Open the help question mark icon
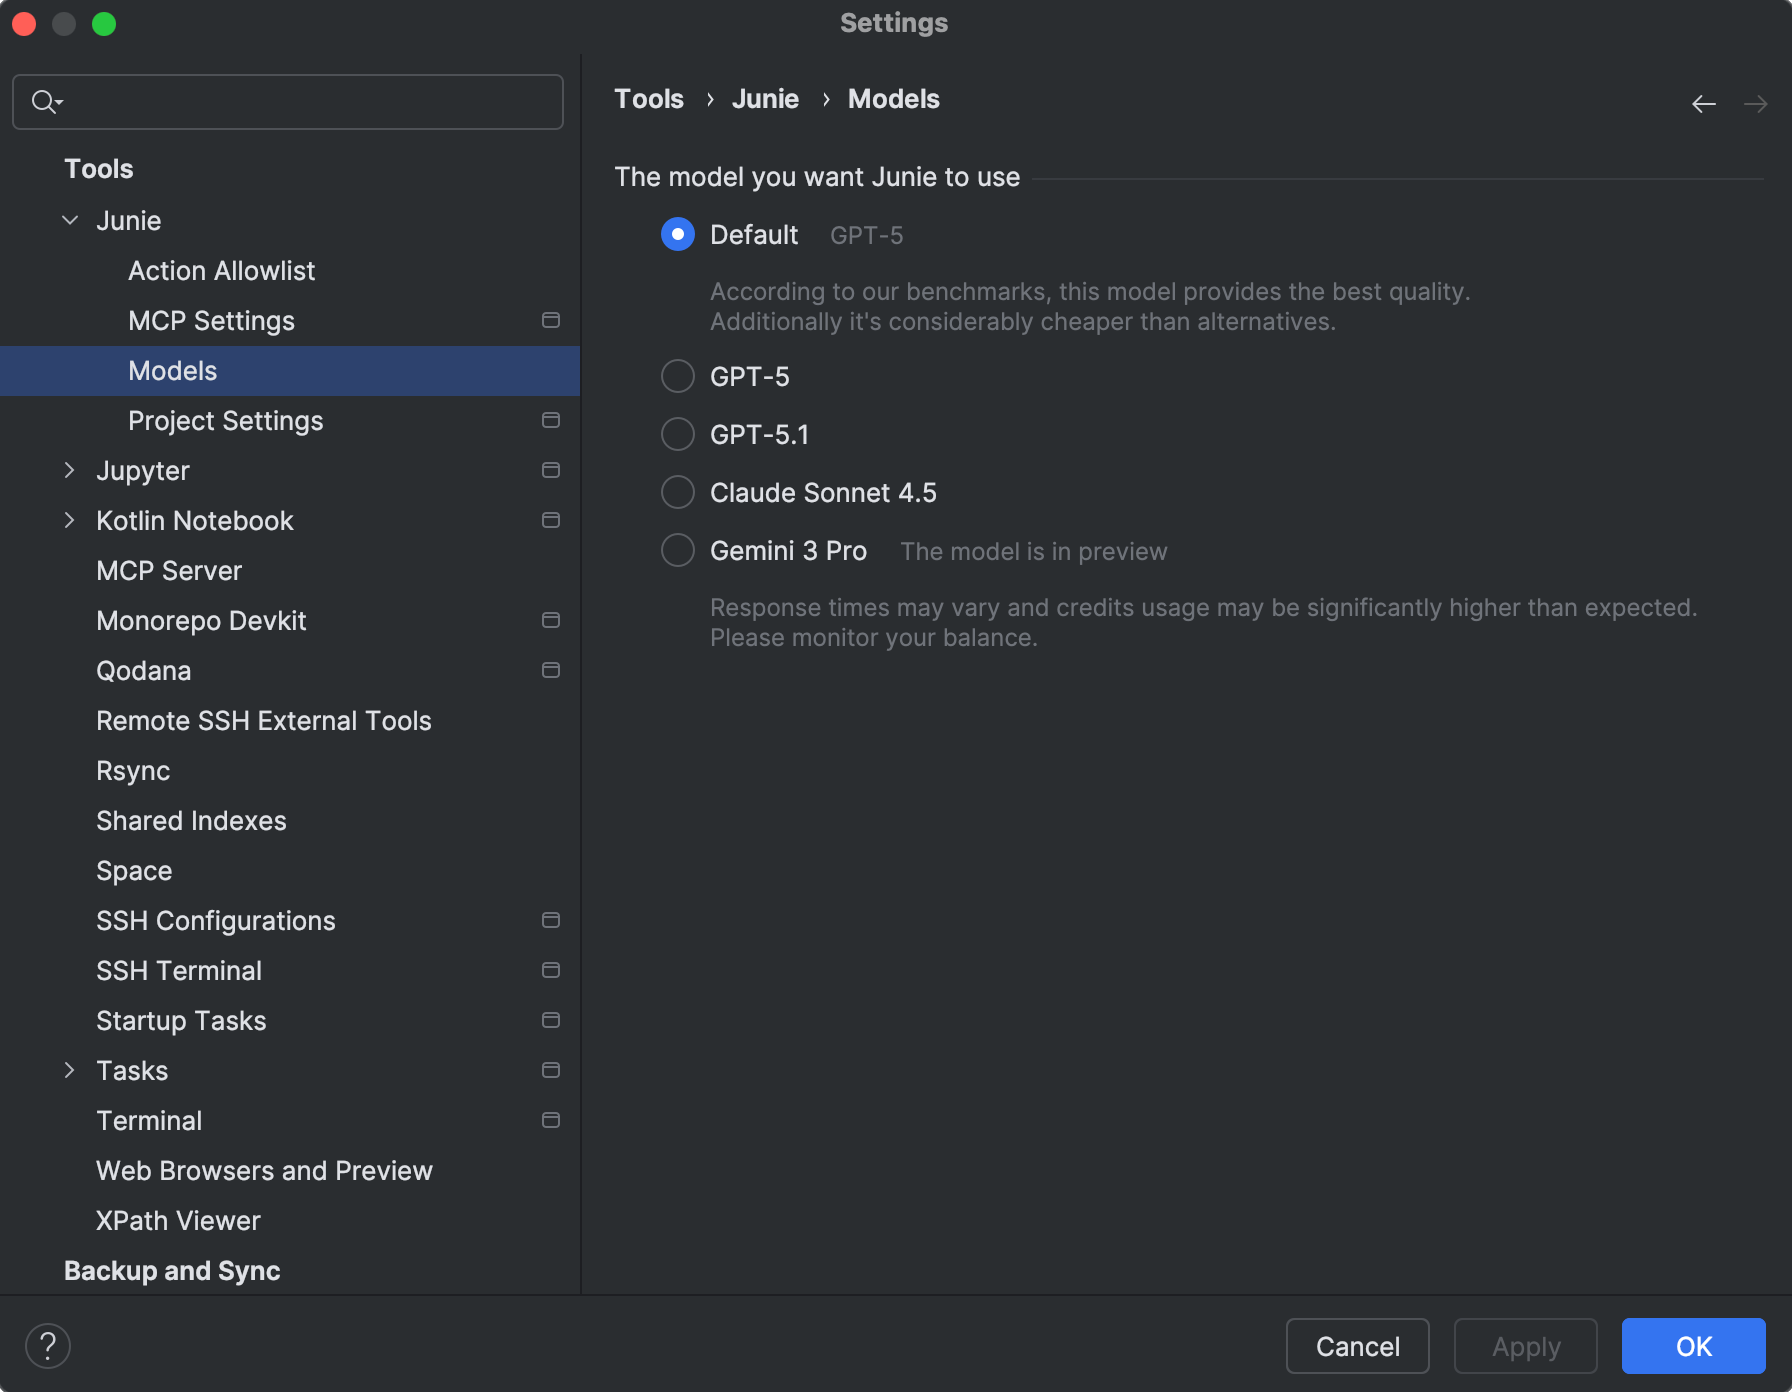The image size is (1792, 1392). [x=48, y=1346]
